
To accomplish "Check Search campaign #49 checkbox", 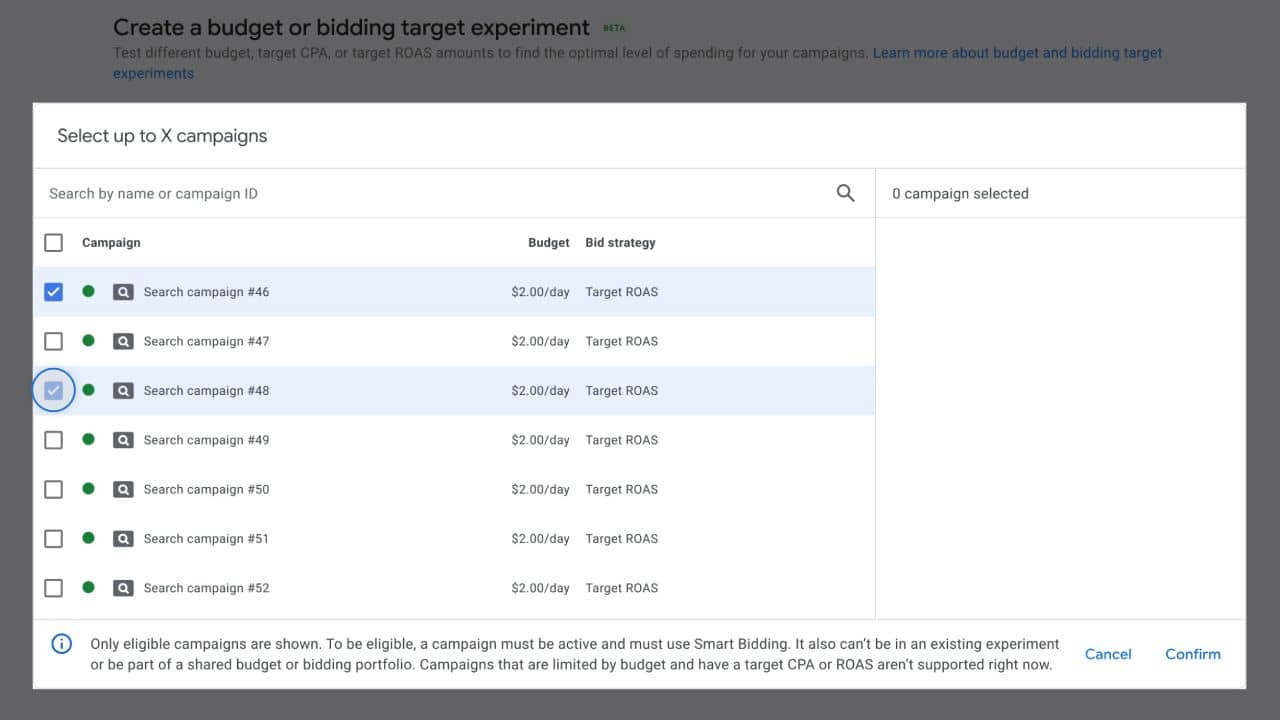I will [x=54, y=440].
